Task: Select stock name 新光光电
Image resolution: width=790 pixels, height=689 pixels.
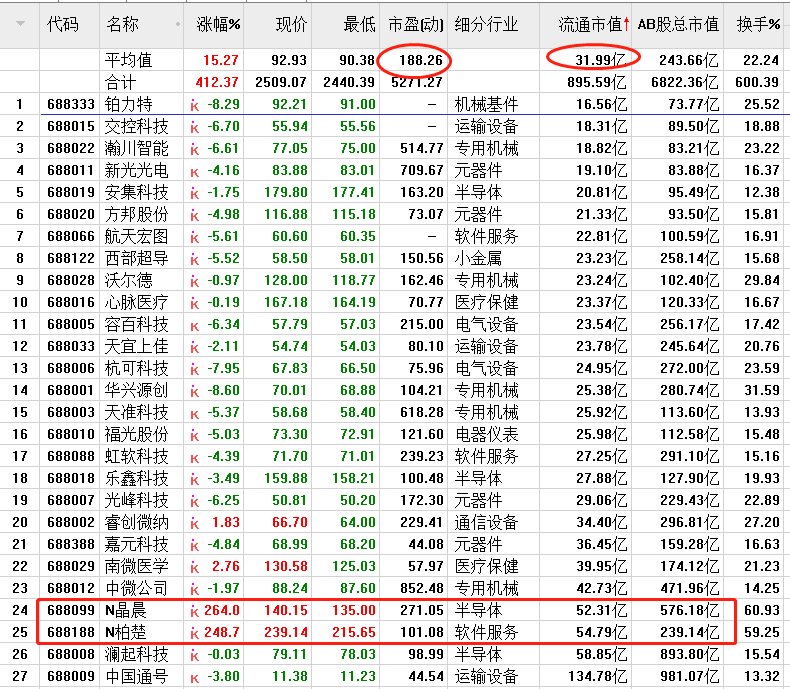Action: [137, 170]
